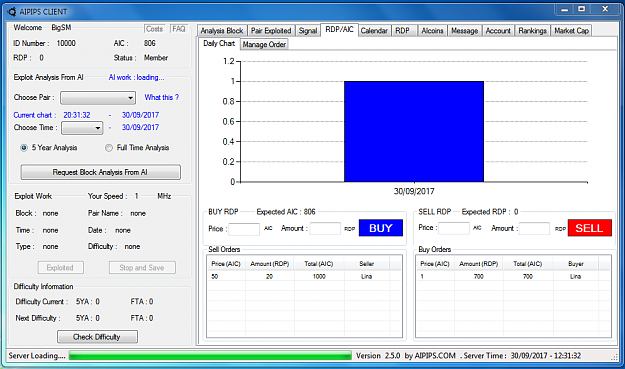Click the Current chart time 20:31:32

tap(77, 115)
